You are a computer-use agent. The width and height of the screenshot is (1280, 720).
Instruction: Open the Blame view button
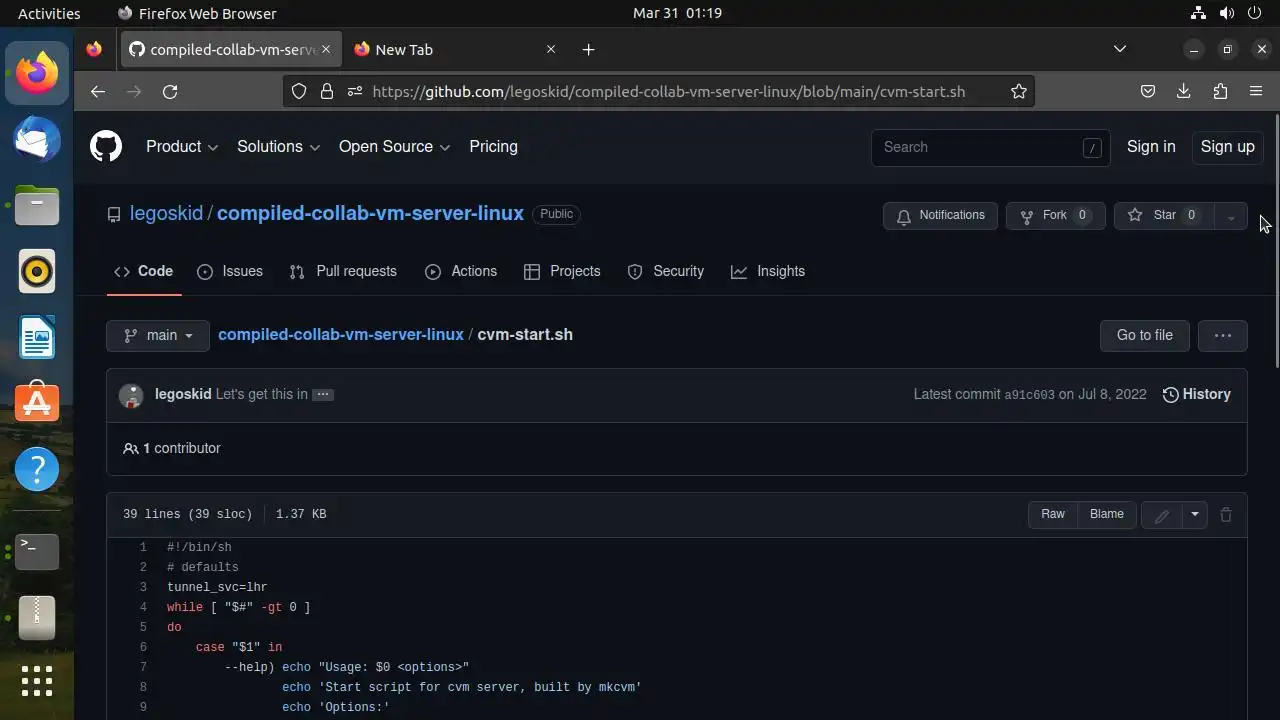(x=1106, y=514)
